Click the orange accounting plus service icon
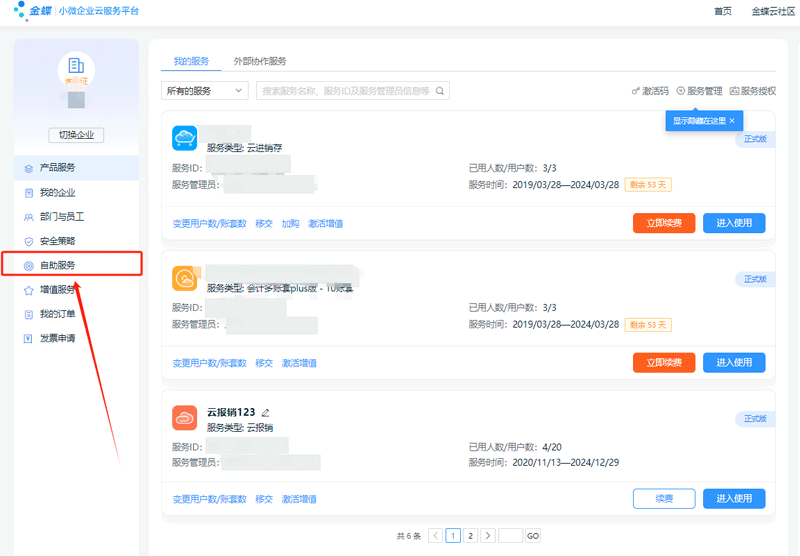 (x=185, y=279)
